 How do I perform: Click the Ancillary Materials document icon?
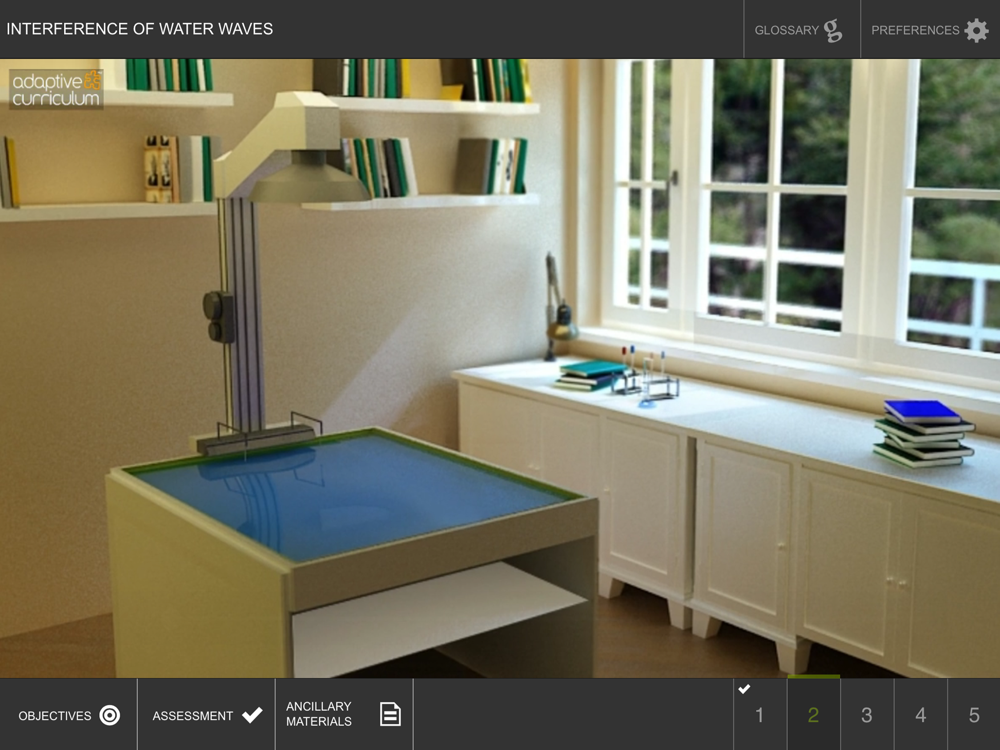point(390,714)
